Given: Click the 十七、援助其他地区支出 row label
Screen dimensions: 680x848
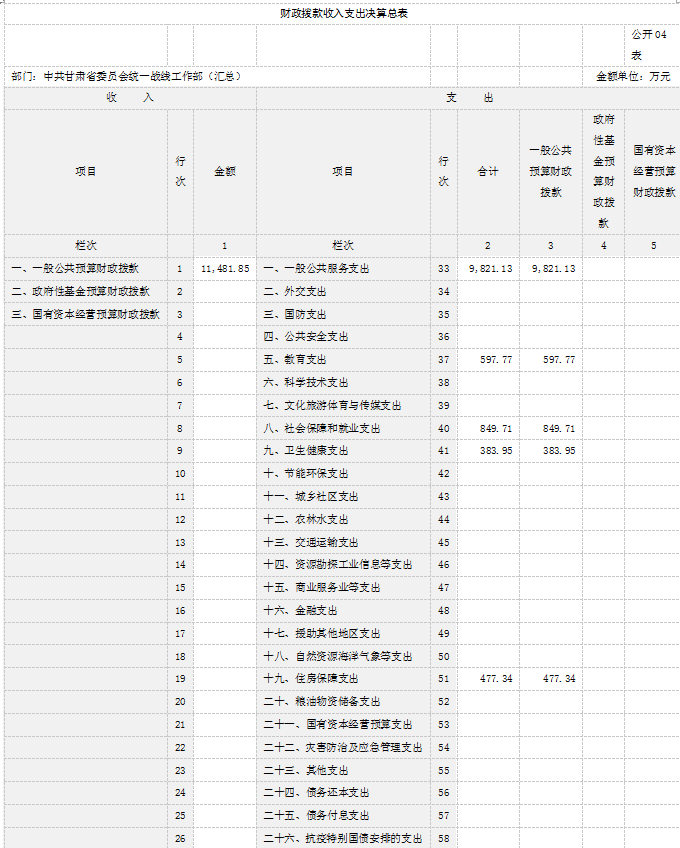Looking at the screenshot, I should (x=321, y=633).
